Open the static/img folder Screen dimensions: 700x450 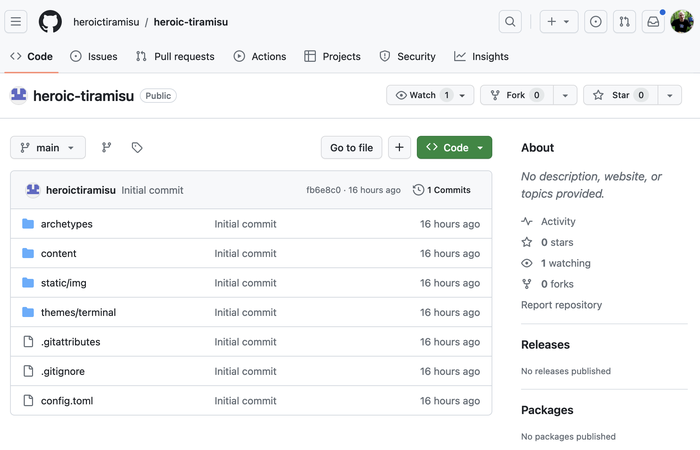click(64, 283)
